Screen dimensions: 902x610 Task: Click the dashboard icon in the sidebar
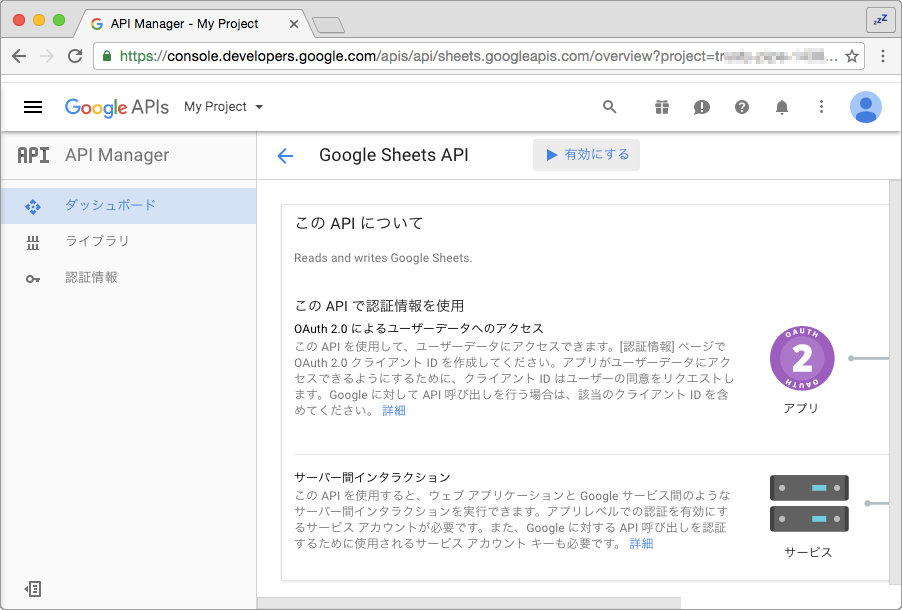tap(33, 206)
